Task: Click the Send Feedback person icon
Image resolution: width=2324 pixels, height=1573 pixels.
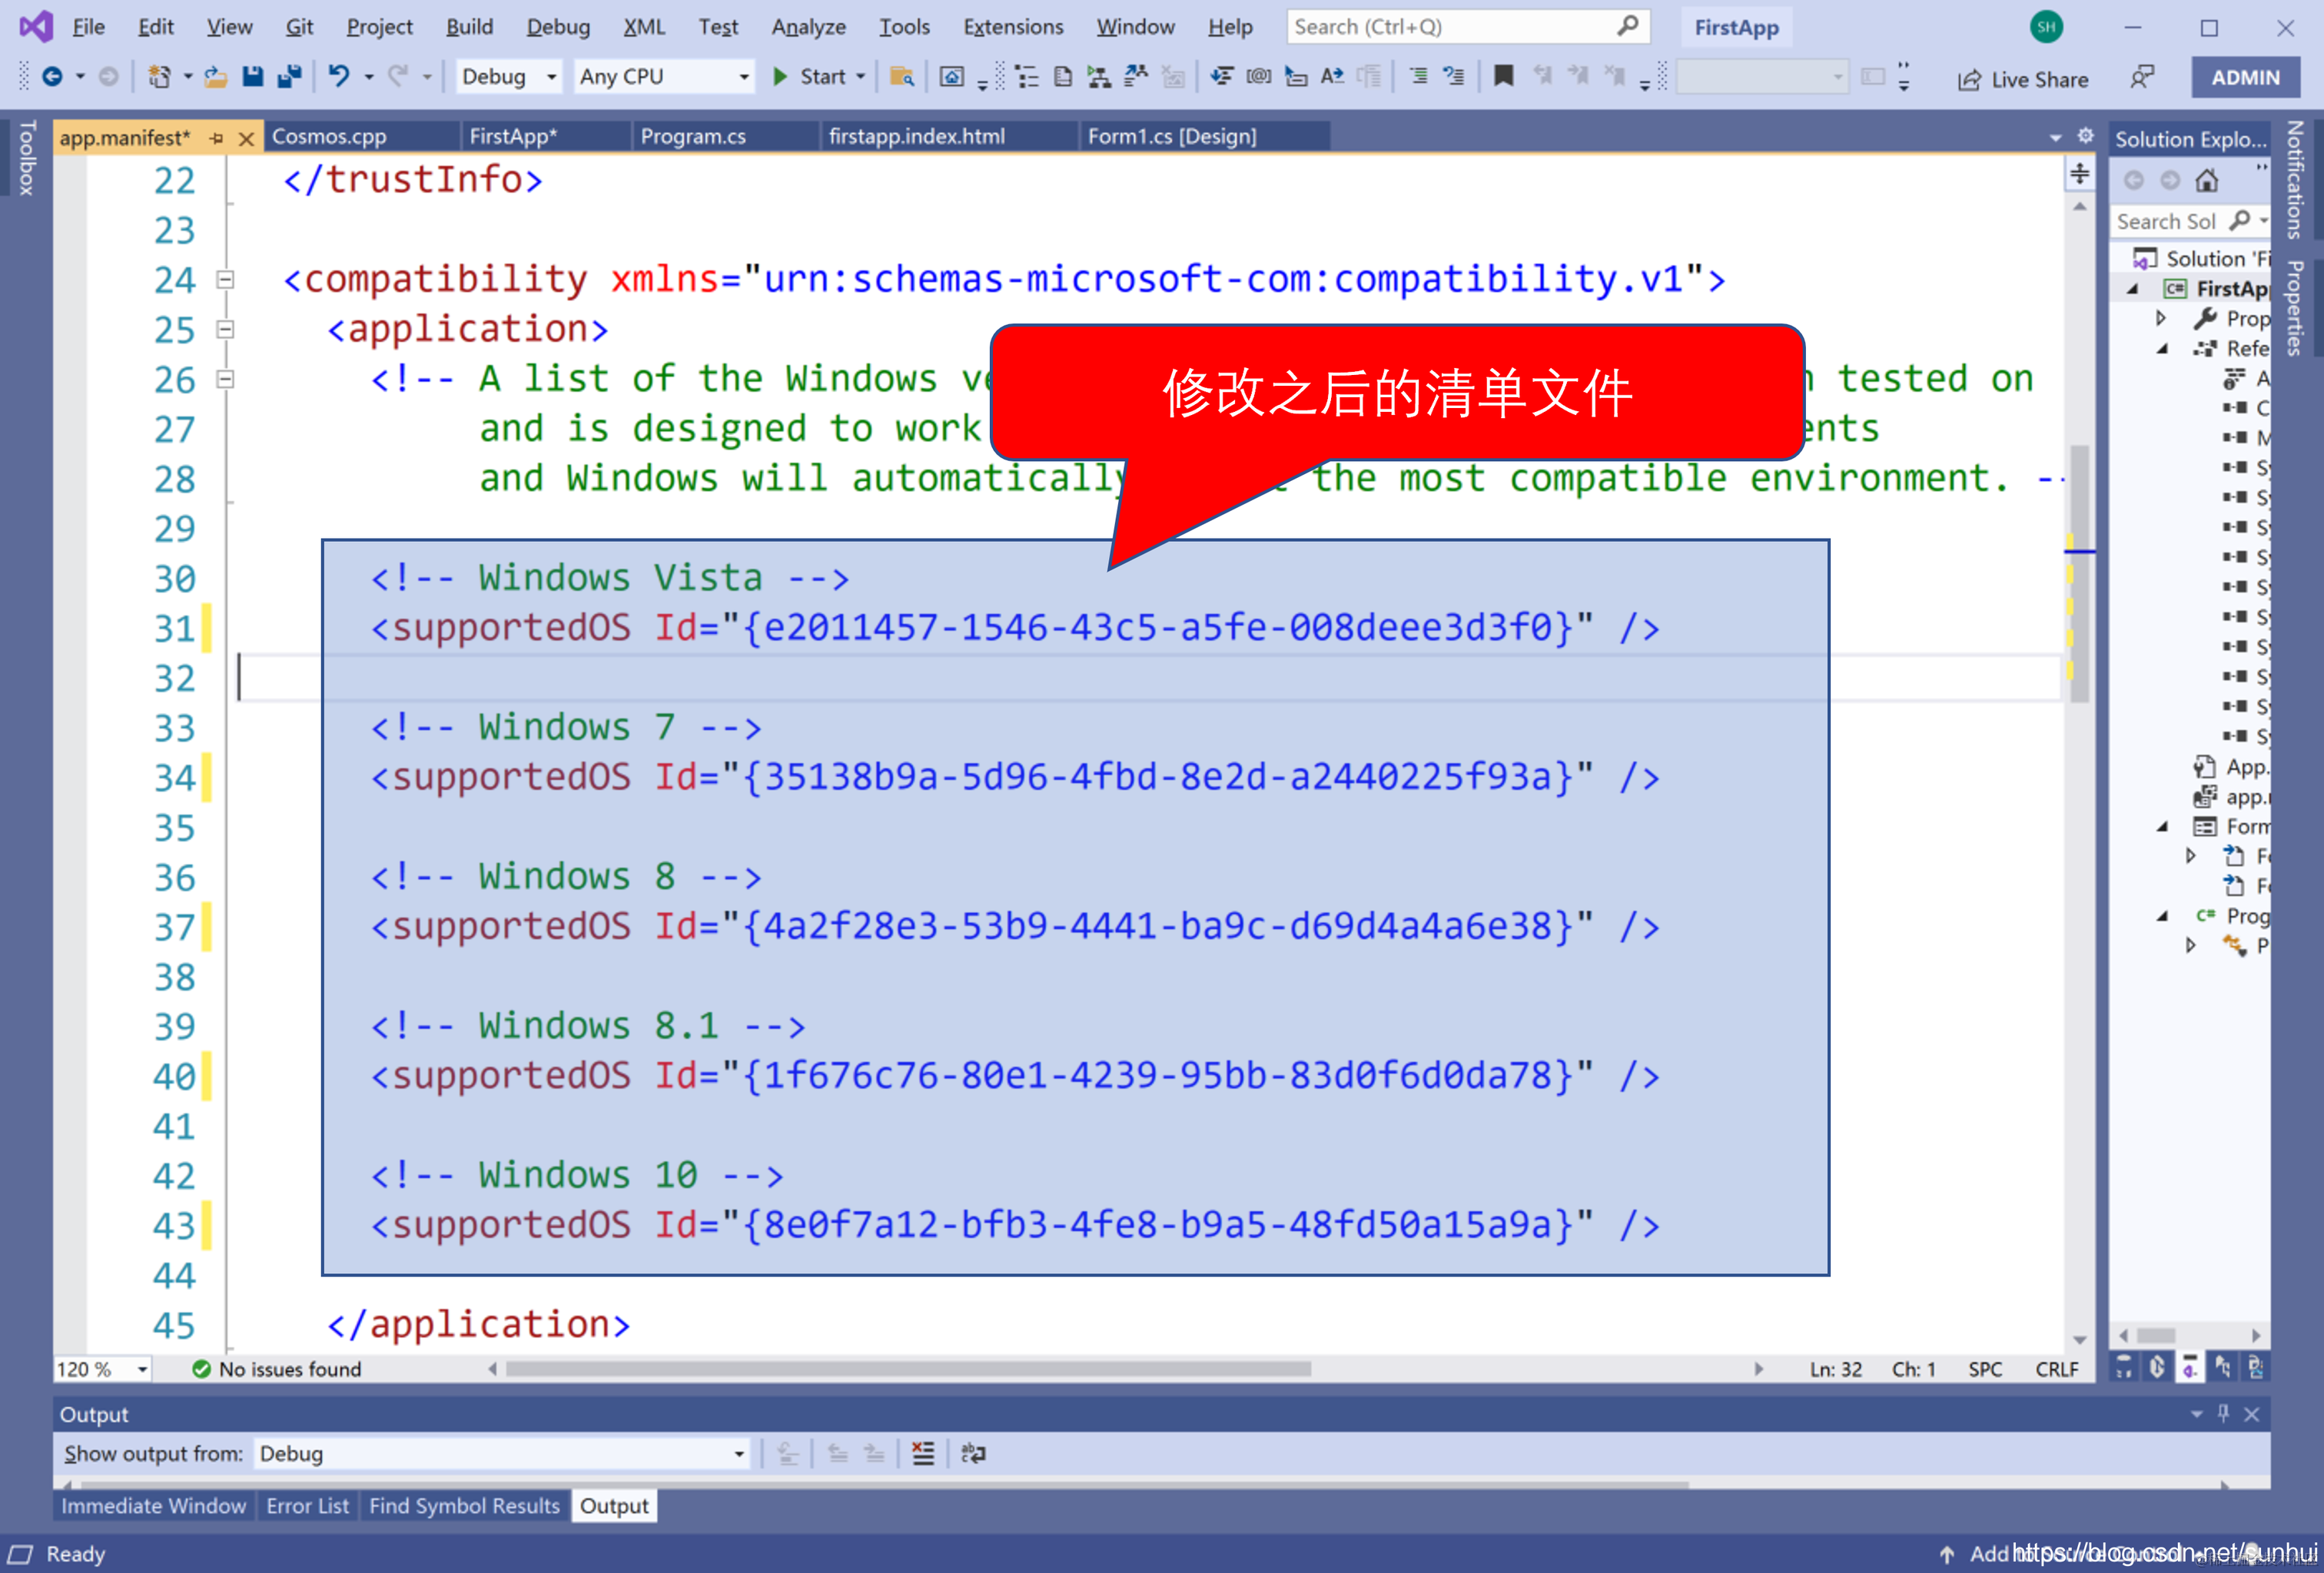Action: click(2142, 77)
